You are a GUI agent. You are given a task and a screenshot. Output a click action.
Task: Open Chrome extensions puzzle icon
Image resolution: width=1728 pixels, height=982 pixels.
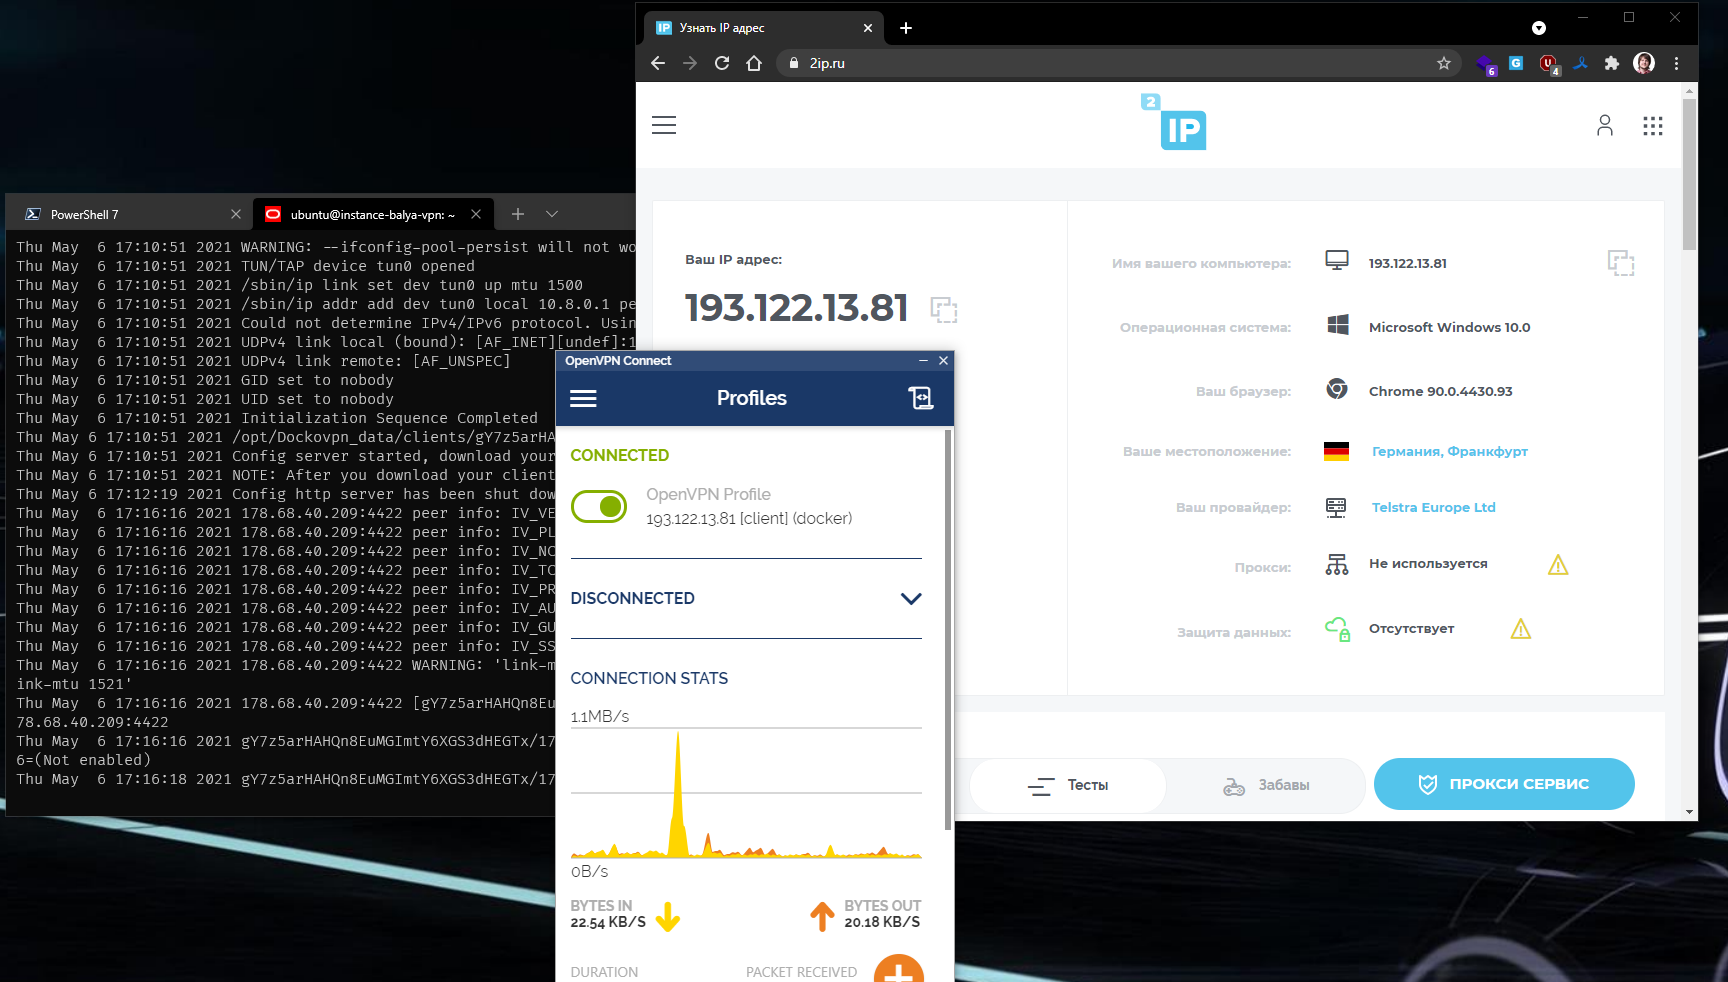[x=1611, y=63]
